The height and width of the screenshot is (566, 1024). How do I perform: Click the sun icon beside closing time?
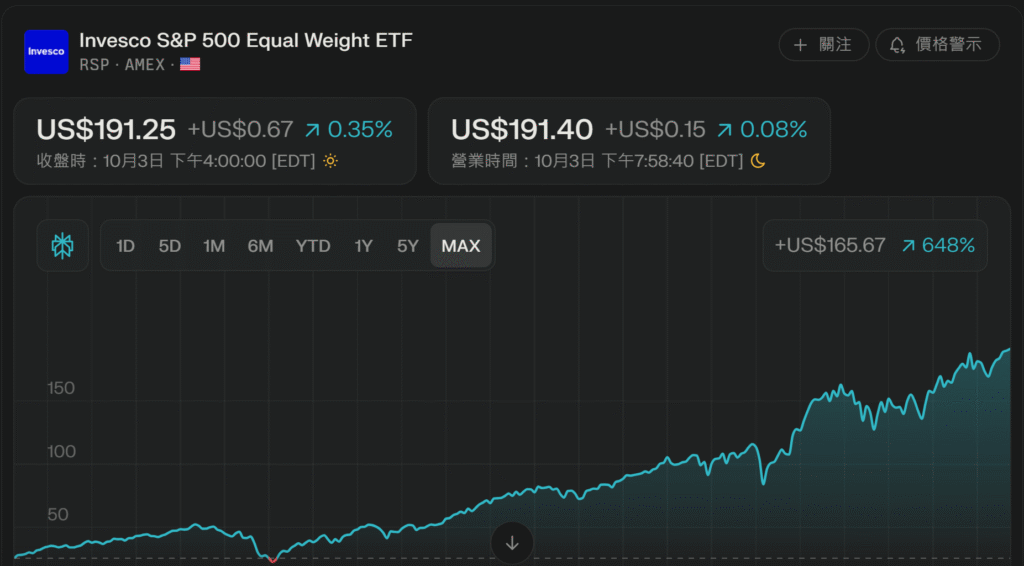coord(331,160)
